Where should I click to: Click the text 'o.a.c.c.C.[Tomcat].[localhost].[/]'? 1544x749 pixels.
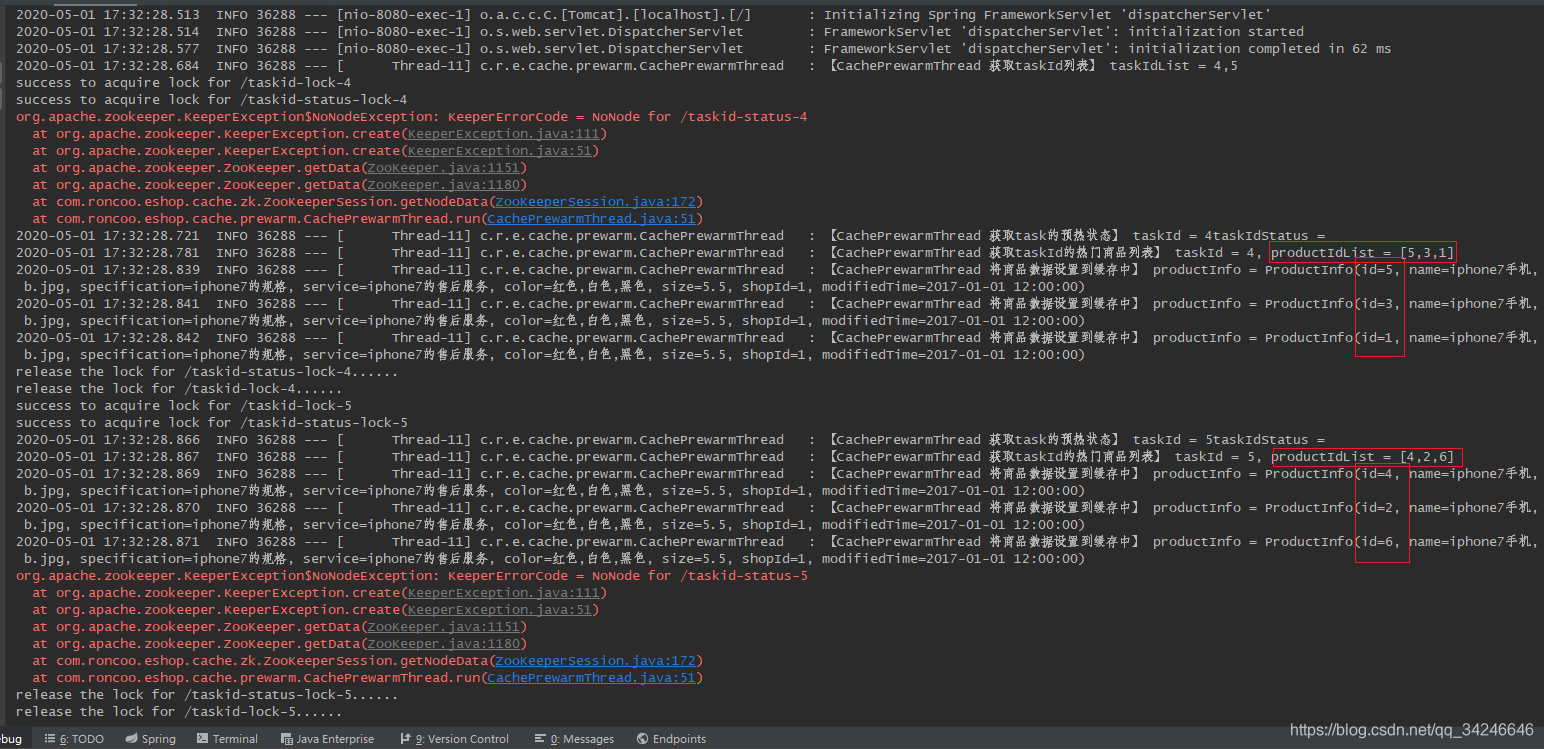point(616,15)
